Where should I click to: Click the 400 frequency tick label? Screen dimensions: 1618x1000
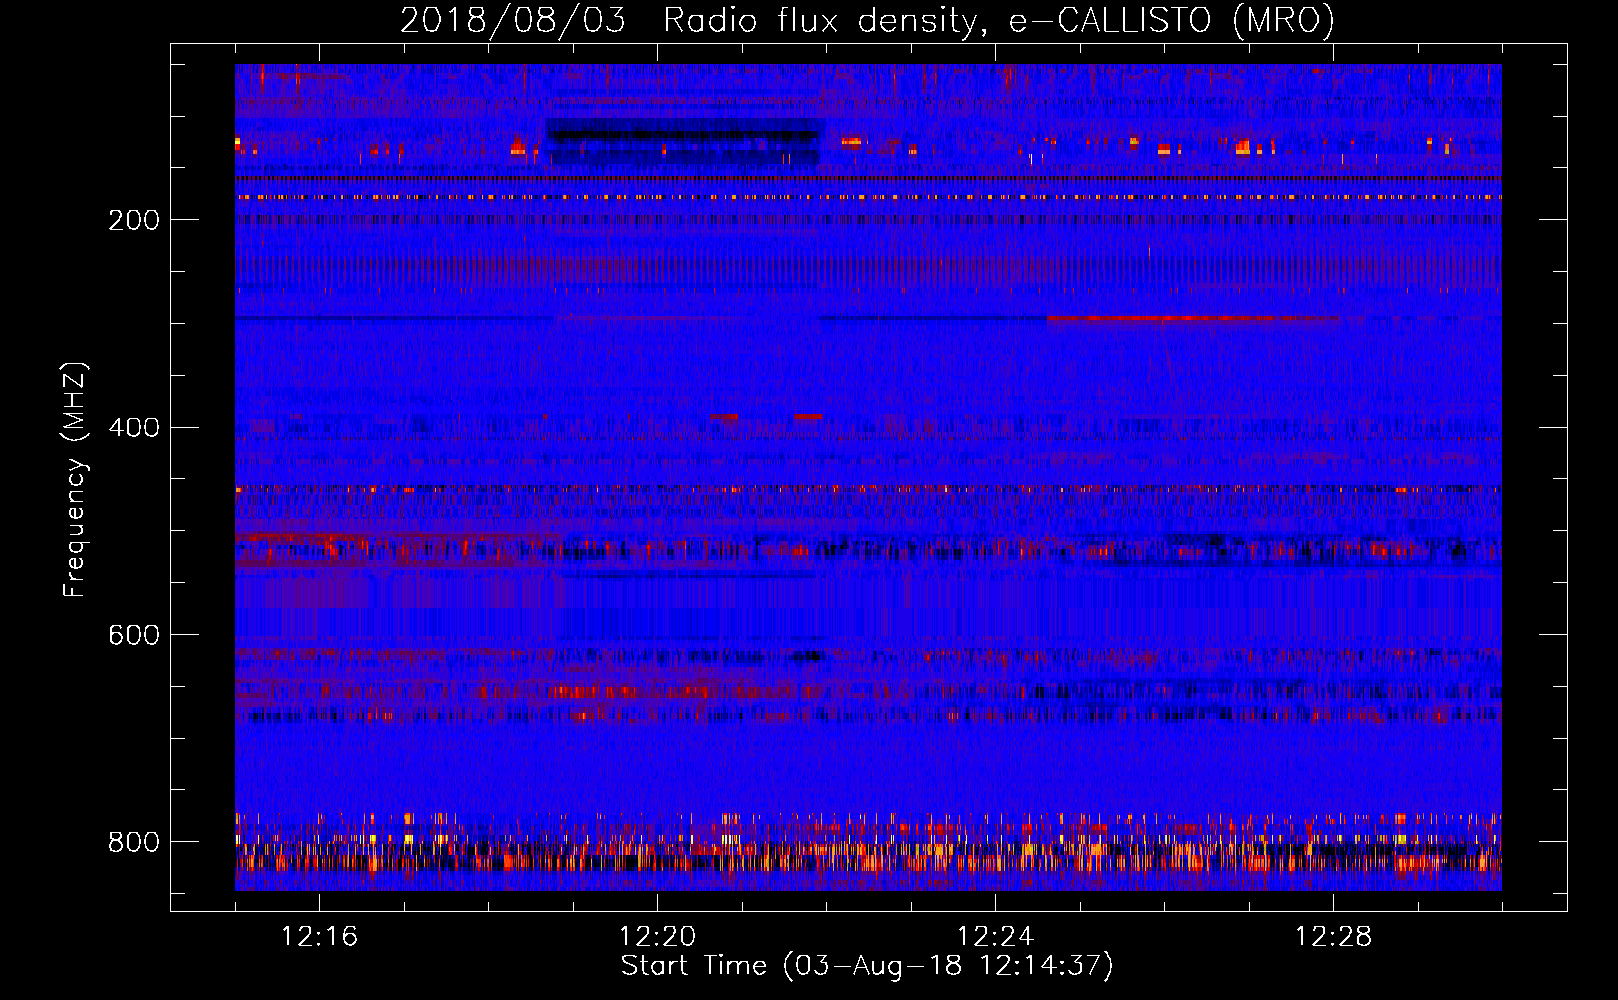(134, 428)
